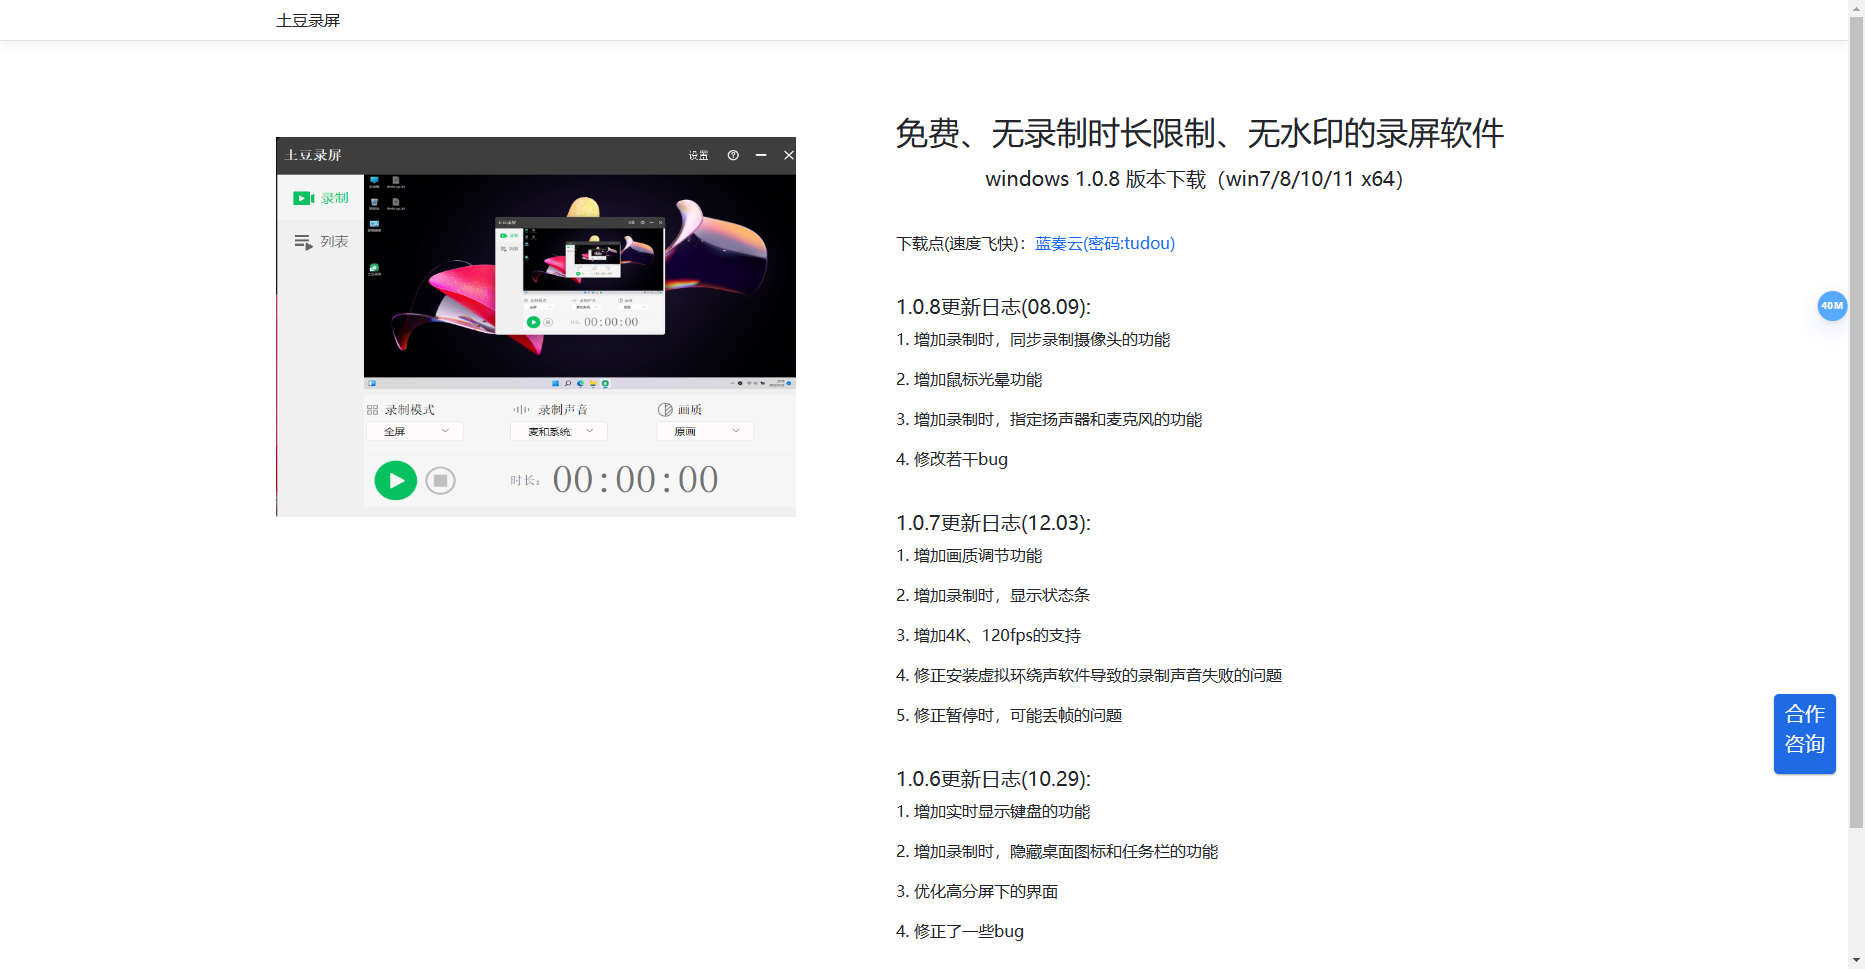The image size is (1865, 969).
Task: Open the 原画 quality dropdown in preview
Action: (x=705, y=431)
